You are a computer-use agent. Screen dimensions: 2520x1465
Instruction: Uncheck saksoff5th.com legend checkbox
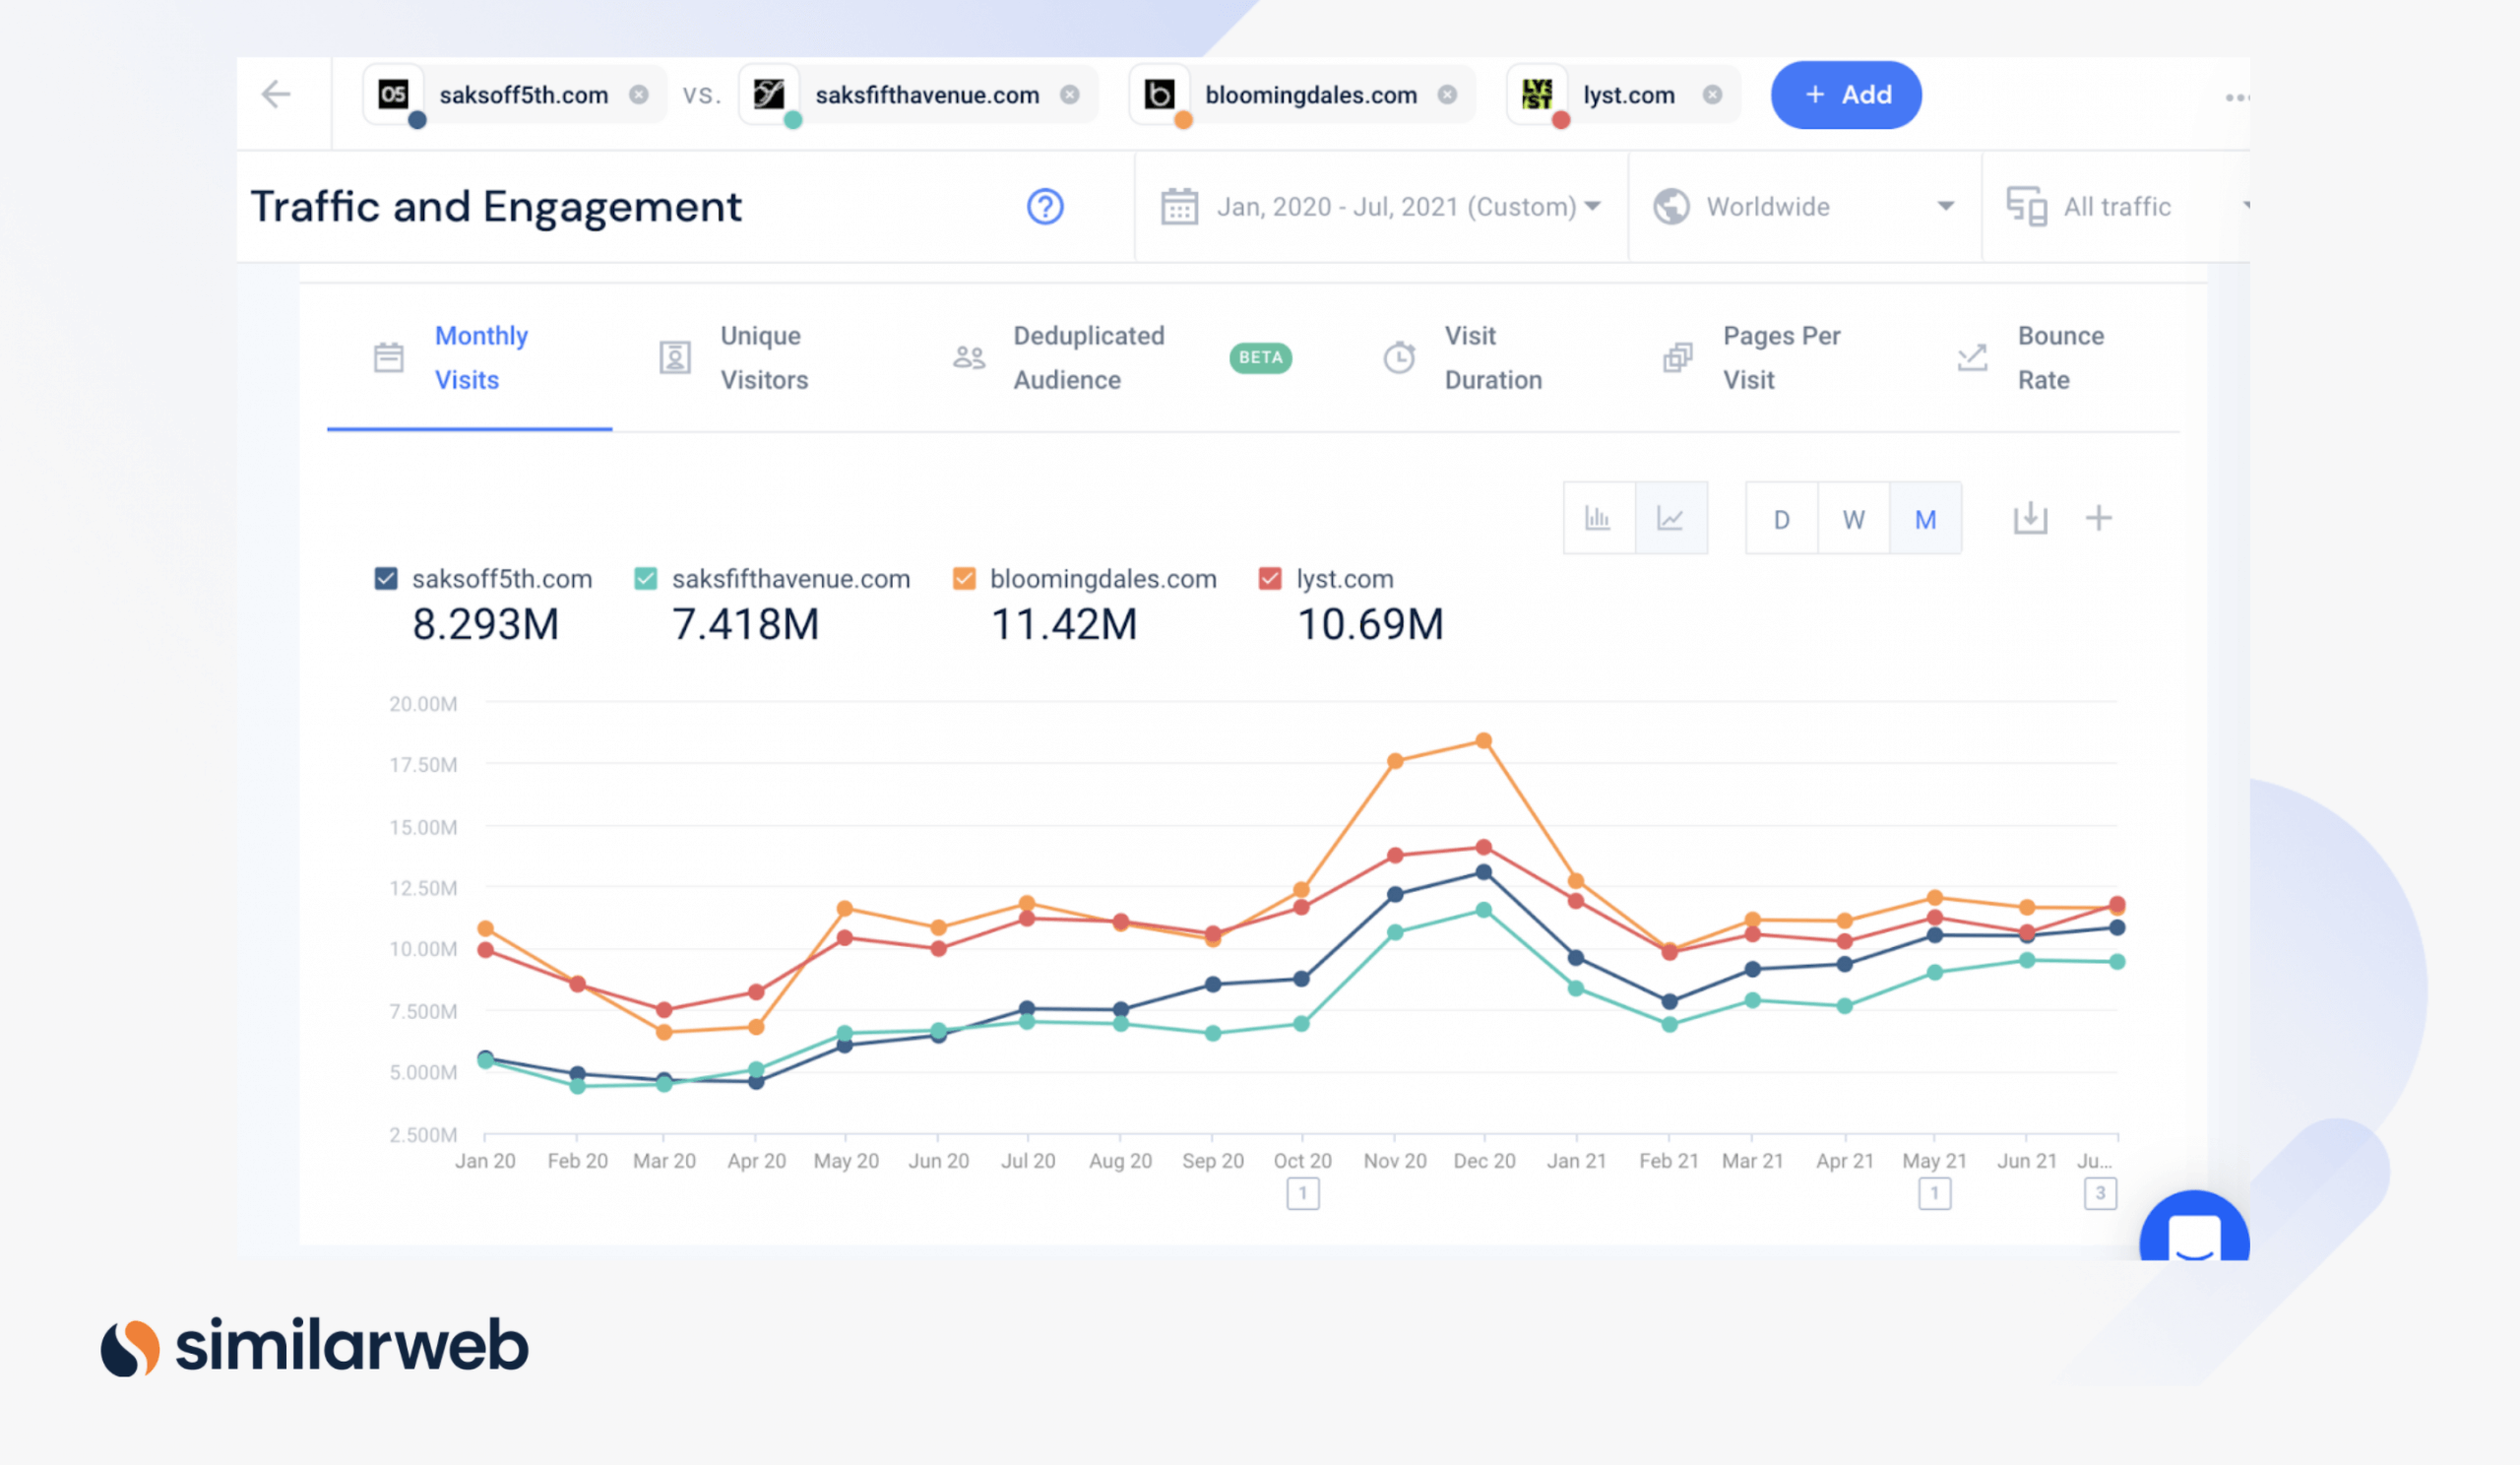[386, 579]
